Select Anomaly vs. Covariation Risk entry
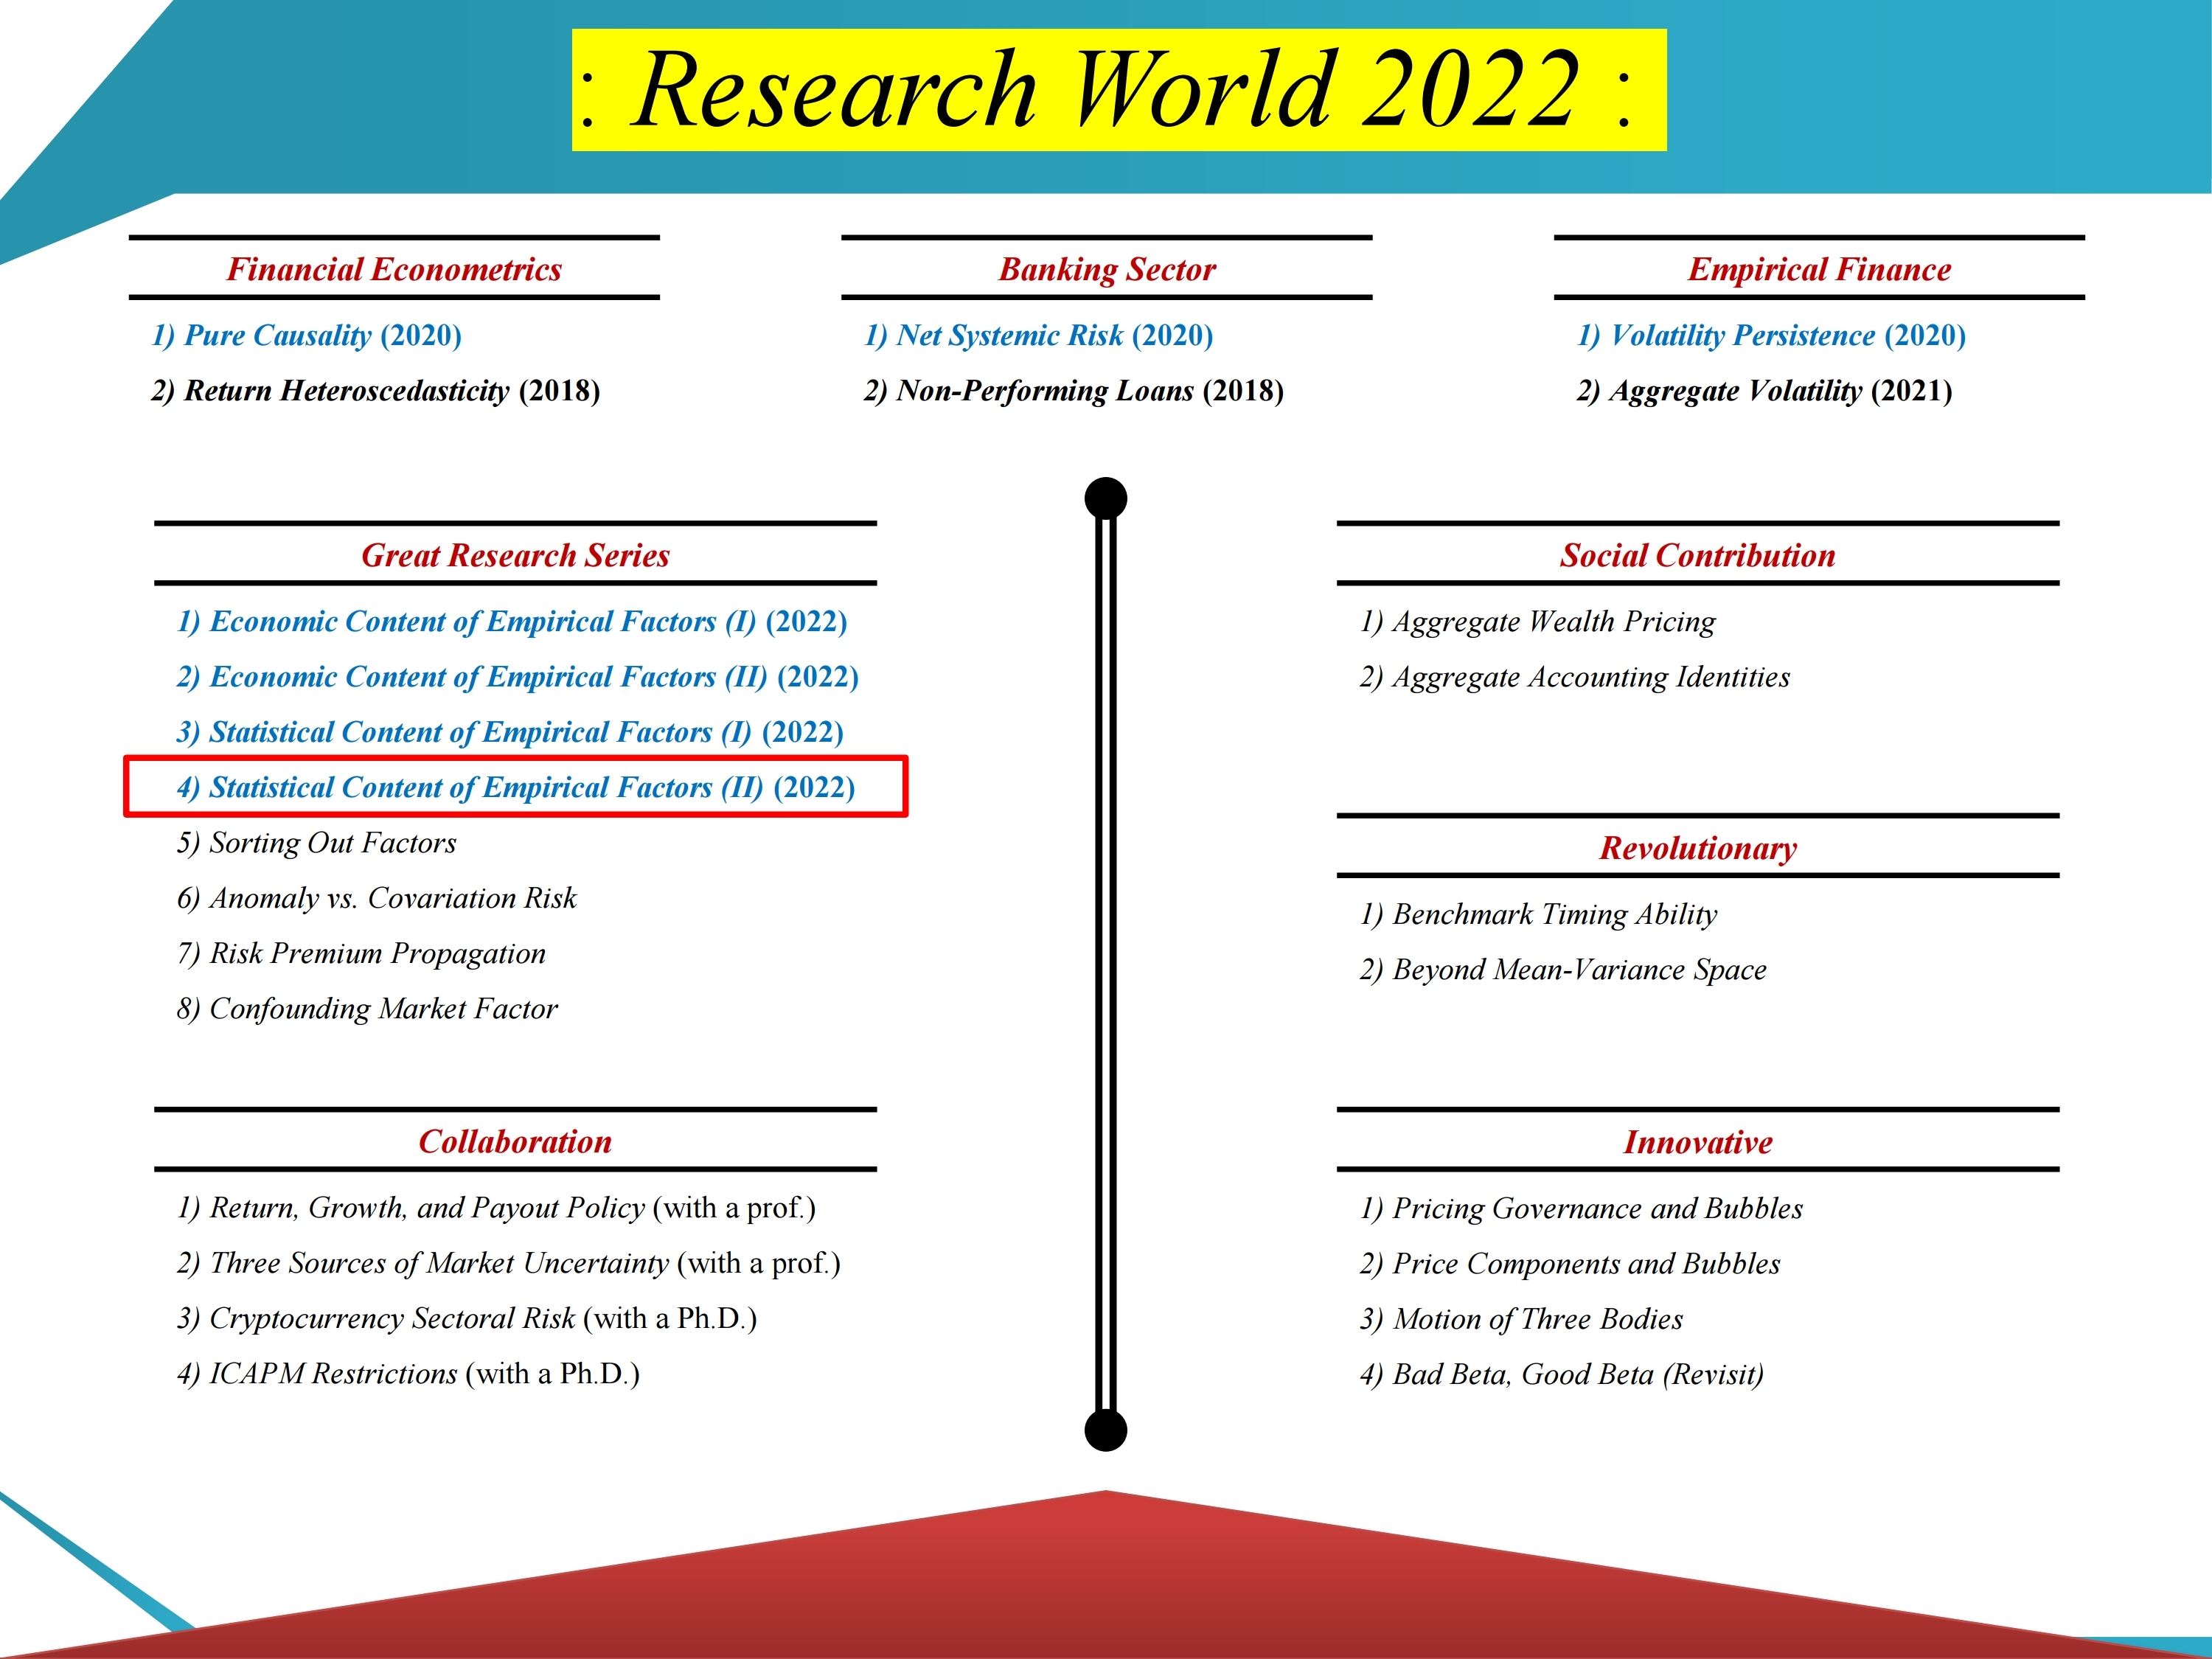 377,898
